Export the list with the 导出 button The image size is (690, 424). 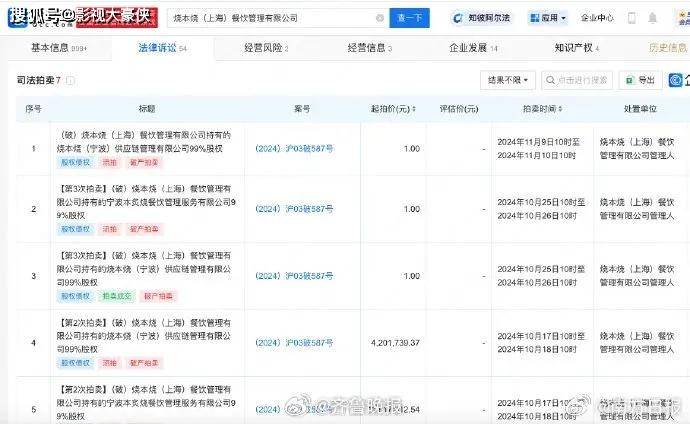click(640, 80)
